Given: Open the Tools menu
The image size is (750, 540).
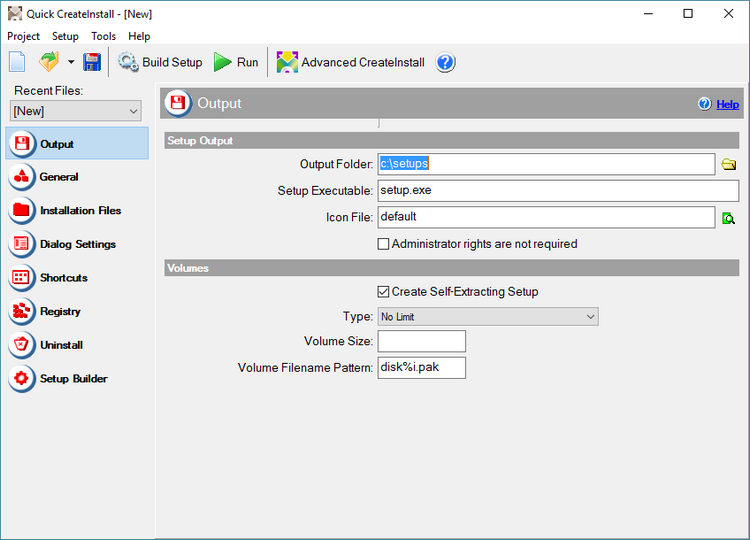Looking at the screenshot, I should [x=103, y=36].
